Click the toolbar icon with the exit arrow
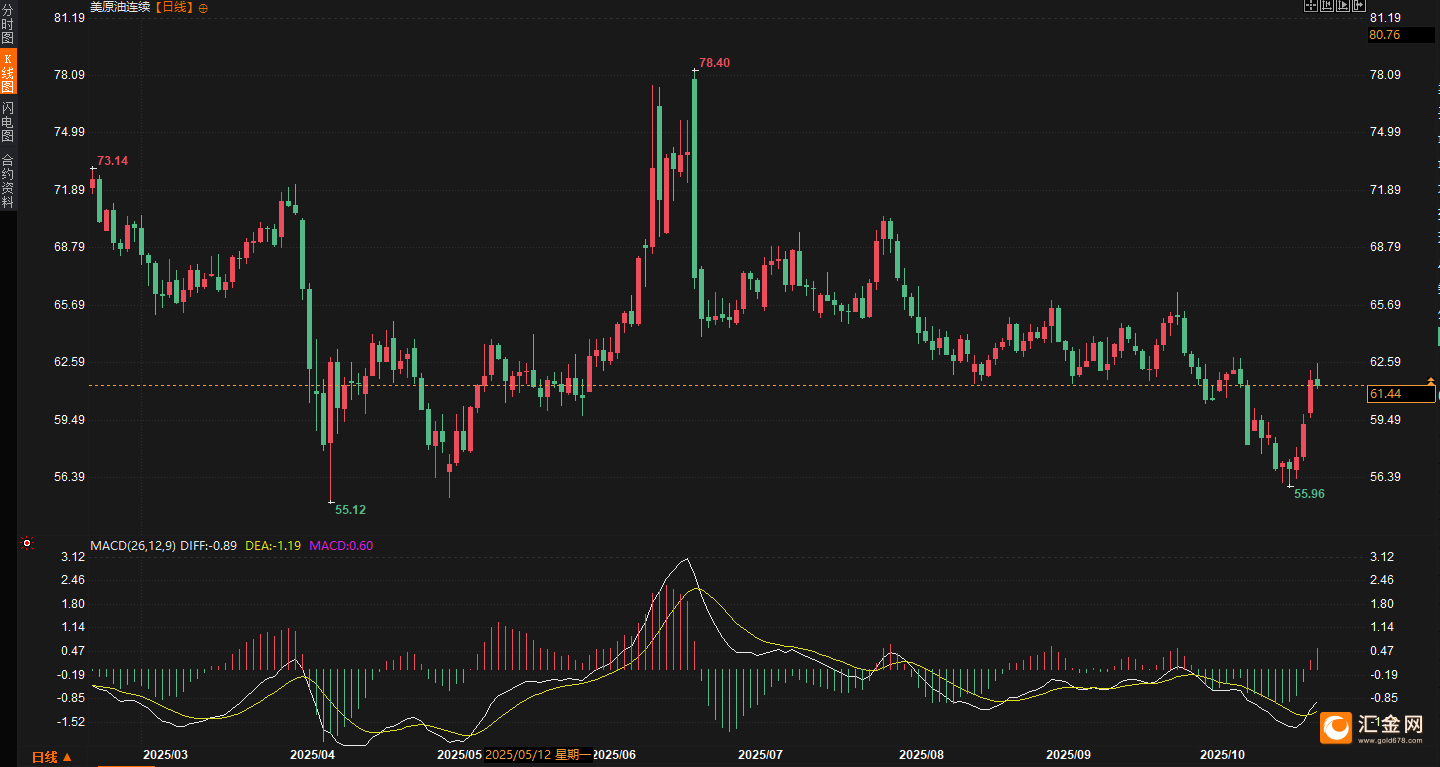Viewport: 1440px width, 767px height. [x=1359, y=6]
